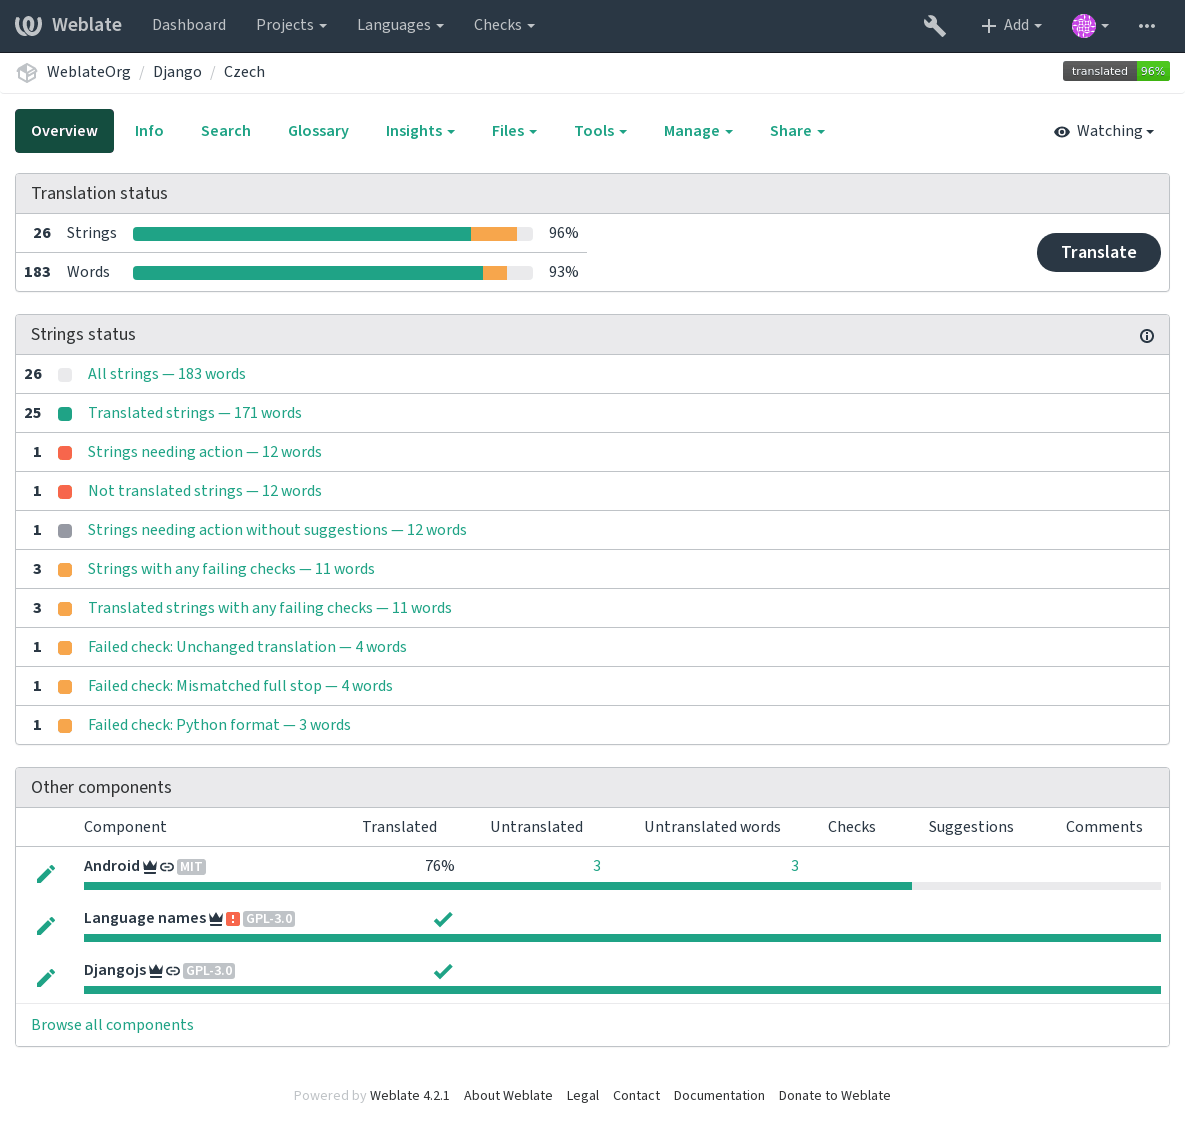Open WeblateOrg breadcrumb link
The width and height of the screenshot is (1185, 1129).
88,73
